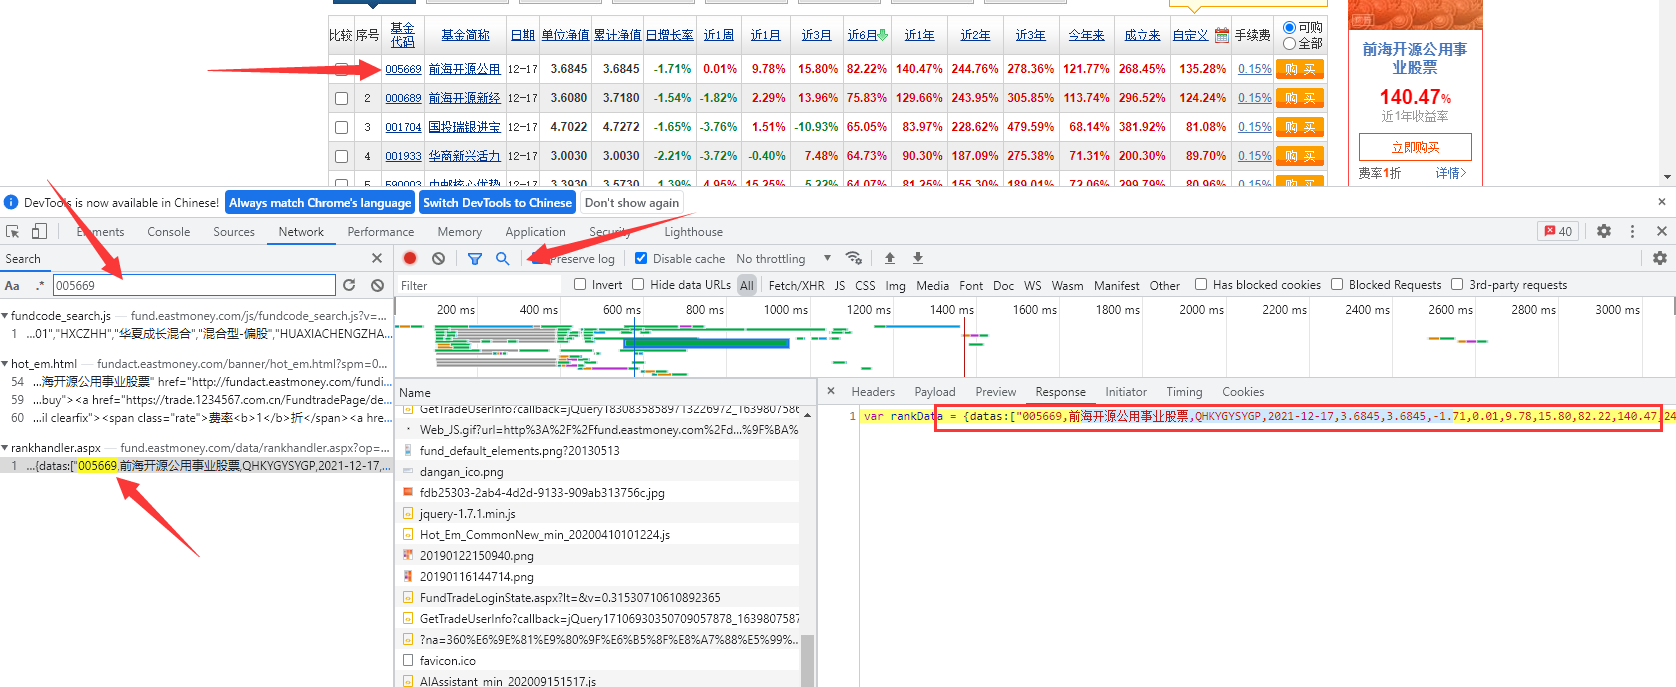Export HAR file with download arrow
The width and height of the screenshot is (1676, 687).
(918, 258)
